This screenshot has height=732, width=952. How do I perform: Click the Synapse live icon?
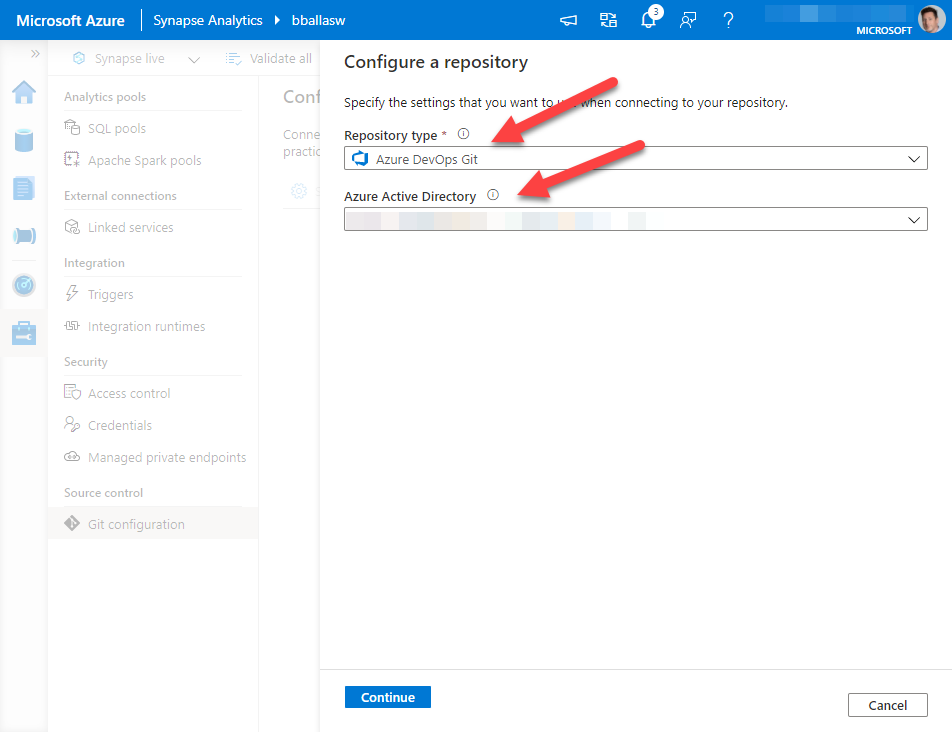[x=79, y=58]
